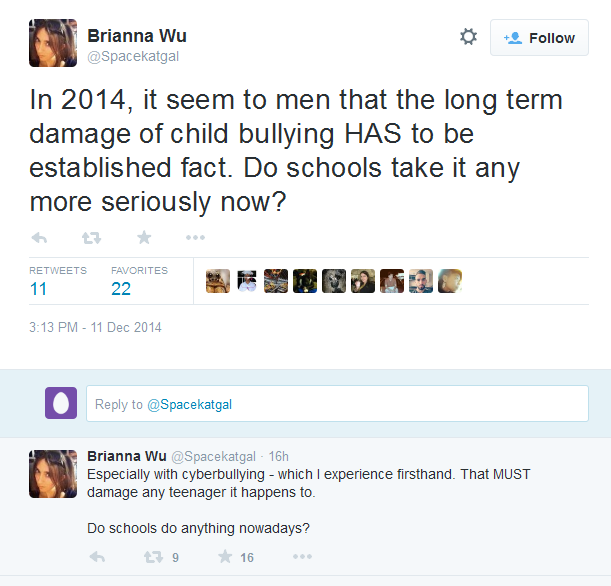Open @Spacekatgal handle under header name
611x586 pixels.
(x=133, y=56)
